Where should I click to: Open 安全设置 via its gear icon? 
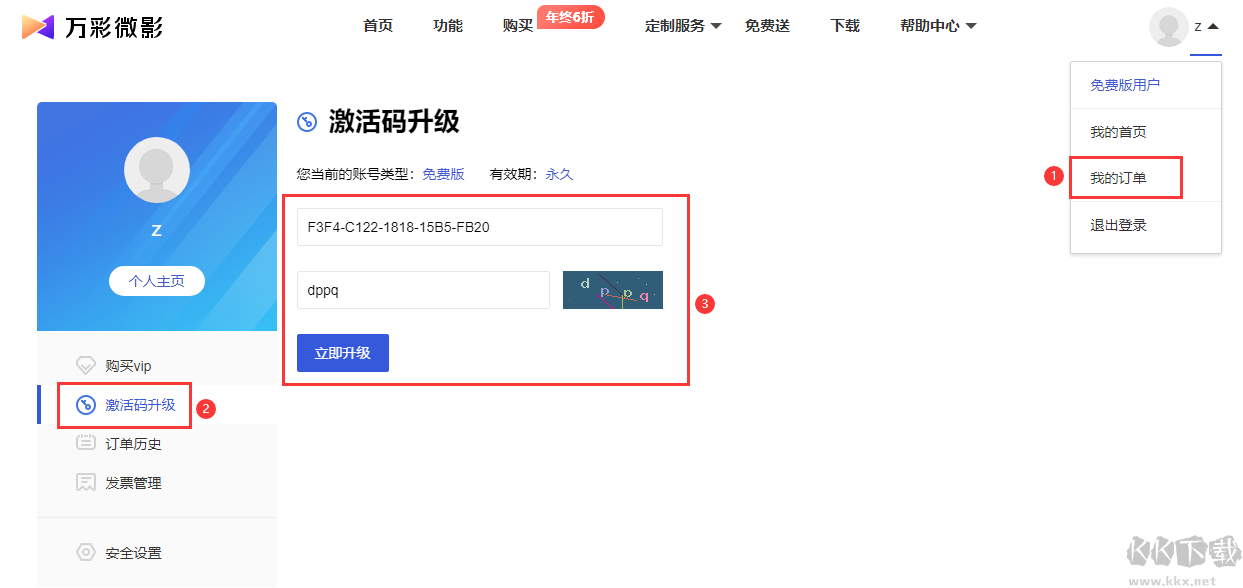click(x=86, y=551)
